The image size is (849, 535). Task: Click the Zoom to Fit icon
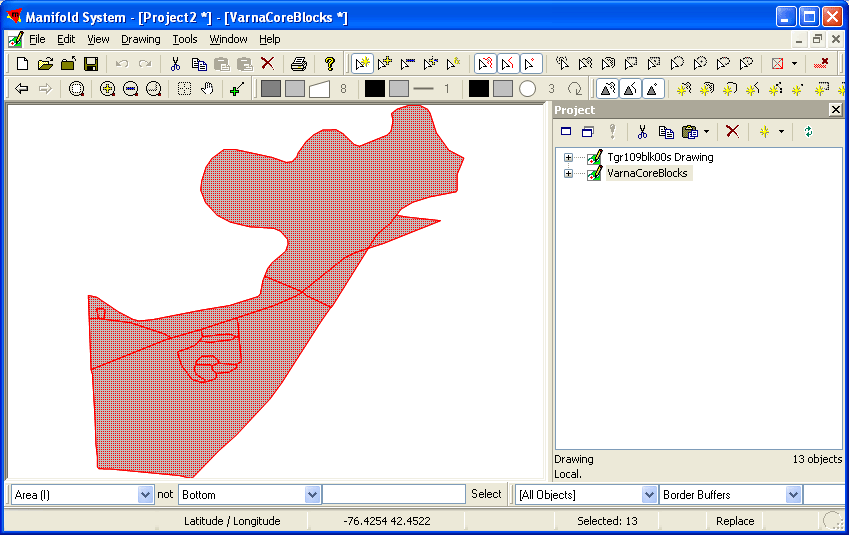(x=77, y=89)
